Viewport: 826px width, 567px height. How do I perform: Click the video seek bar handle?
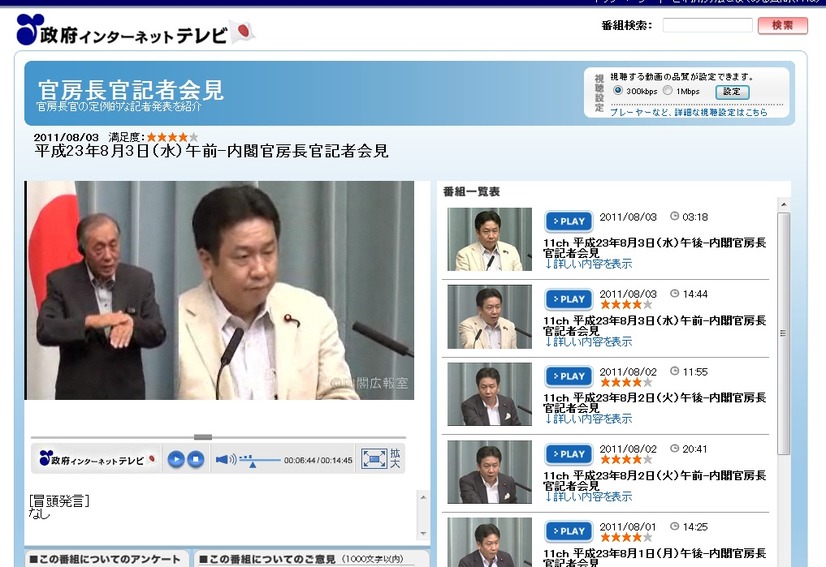click(203, 437)
